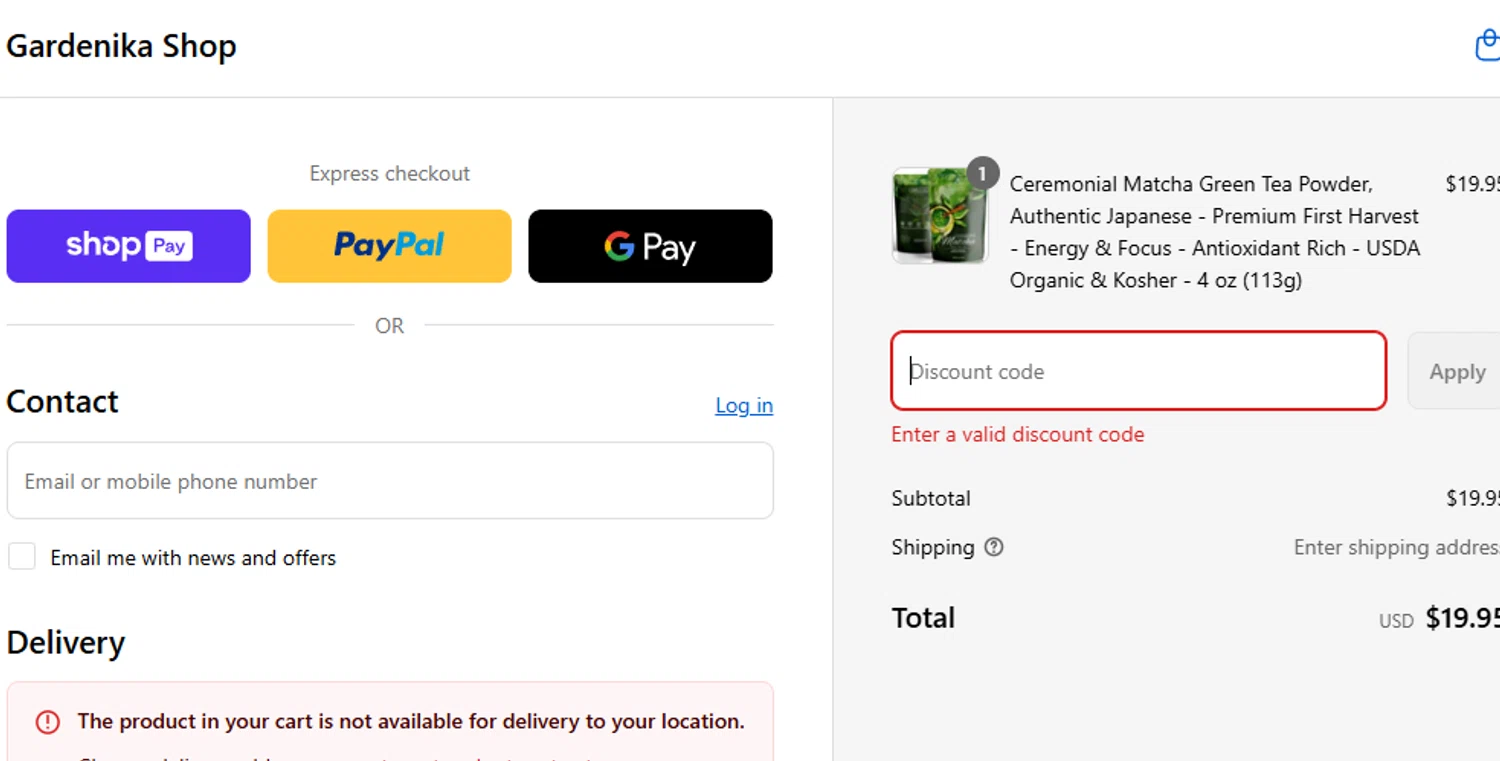Click the Total amount row
This screenshot has width=1500, height=761.
pyautogui.click(x=1190, y=618)
